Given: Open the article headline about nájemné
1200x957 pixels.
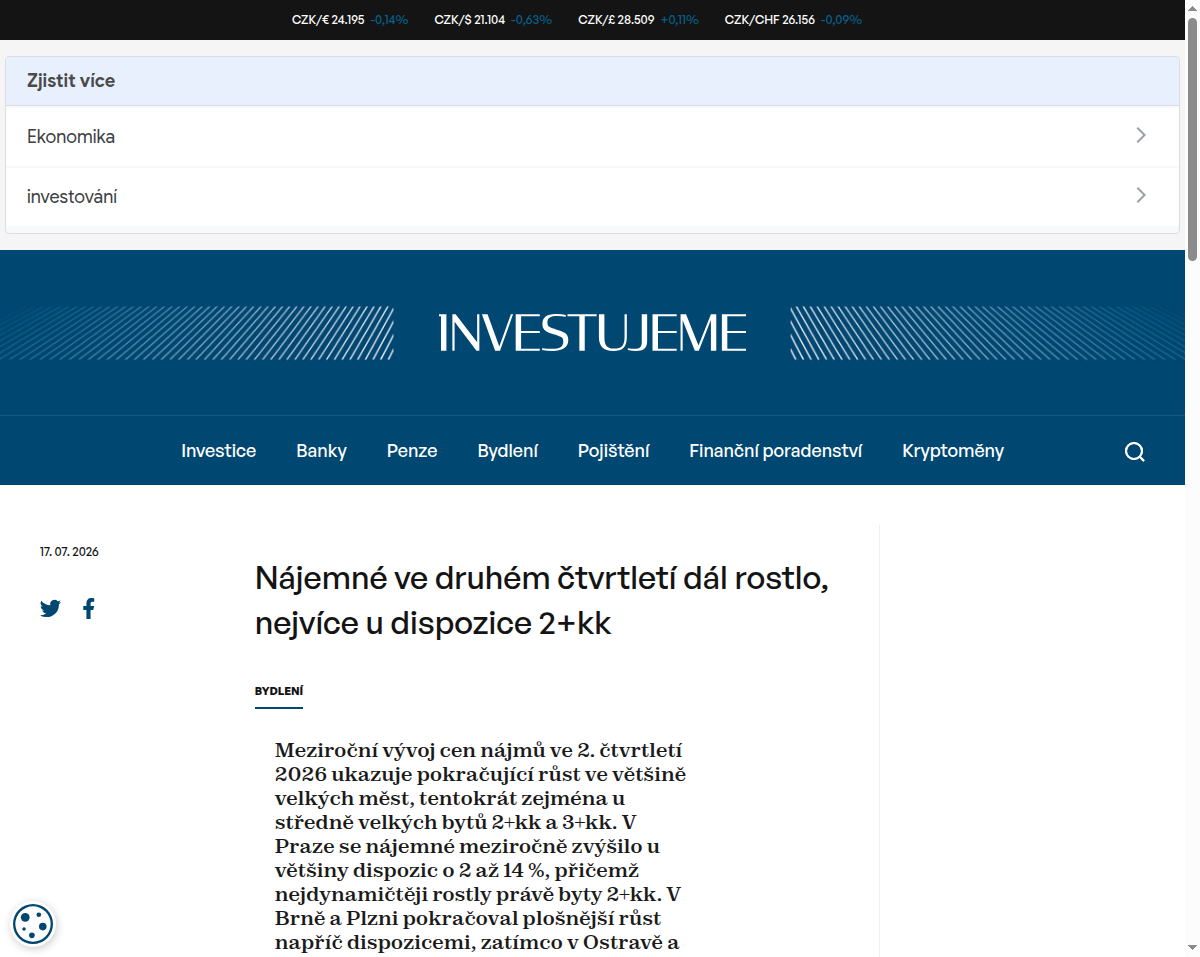Looking at the screenshot, I should pos(542,600).
